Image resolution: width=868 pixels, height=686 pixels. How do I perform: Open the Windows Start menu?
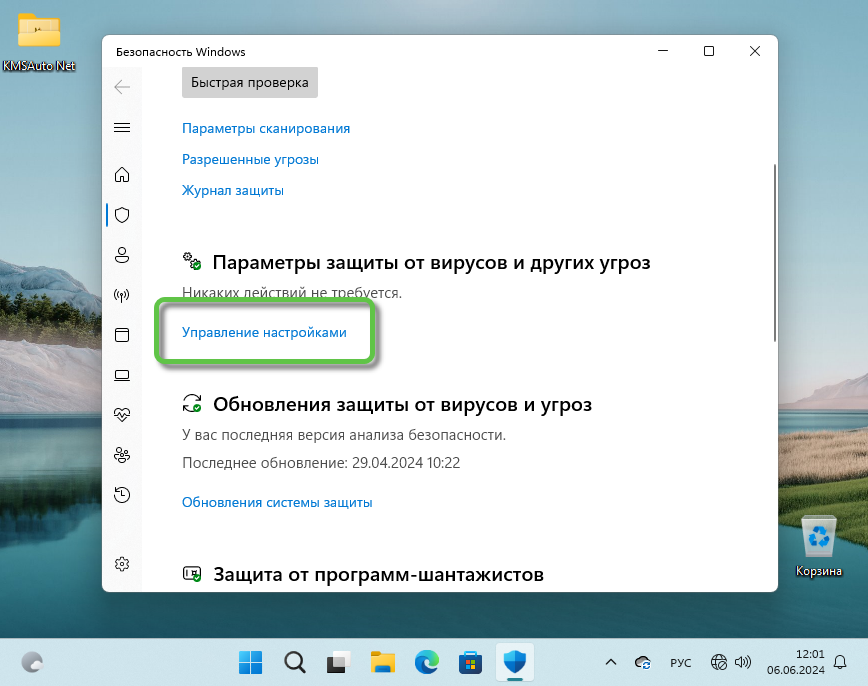pos(250,662)
